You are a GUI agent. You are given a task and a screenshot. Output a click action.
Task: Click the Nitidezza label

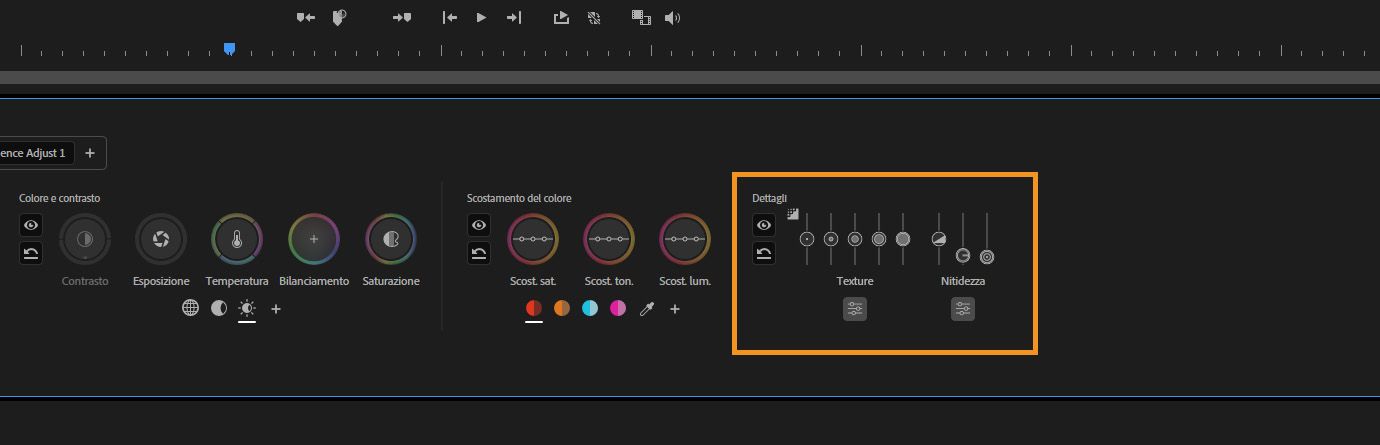[963, 281]
